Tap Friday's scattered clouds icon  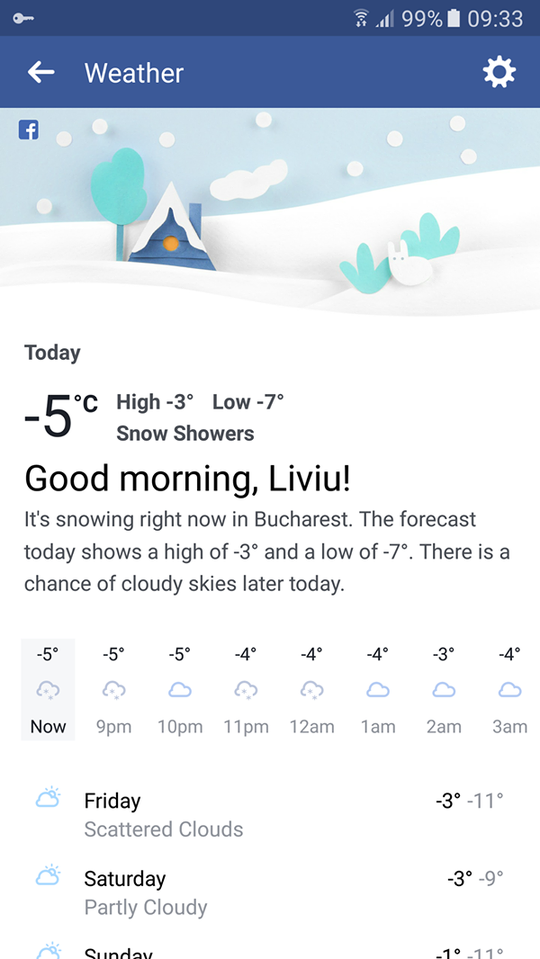[x=48, y=798]
